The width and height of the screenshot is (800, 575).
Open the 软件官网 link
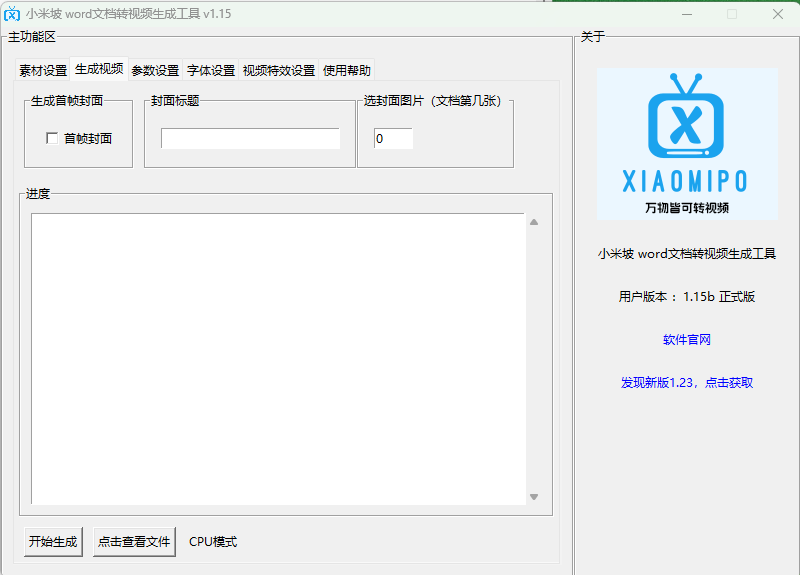point(687,340)
